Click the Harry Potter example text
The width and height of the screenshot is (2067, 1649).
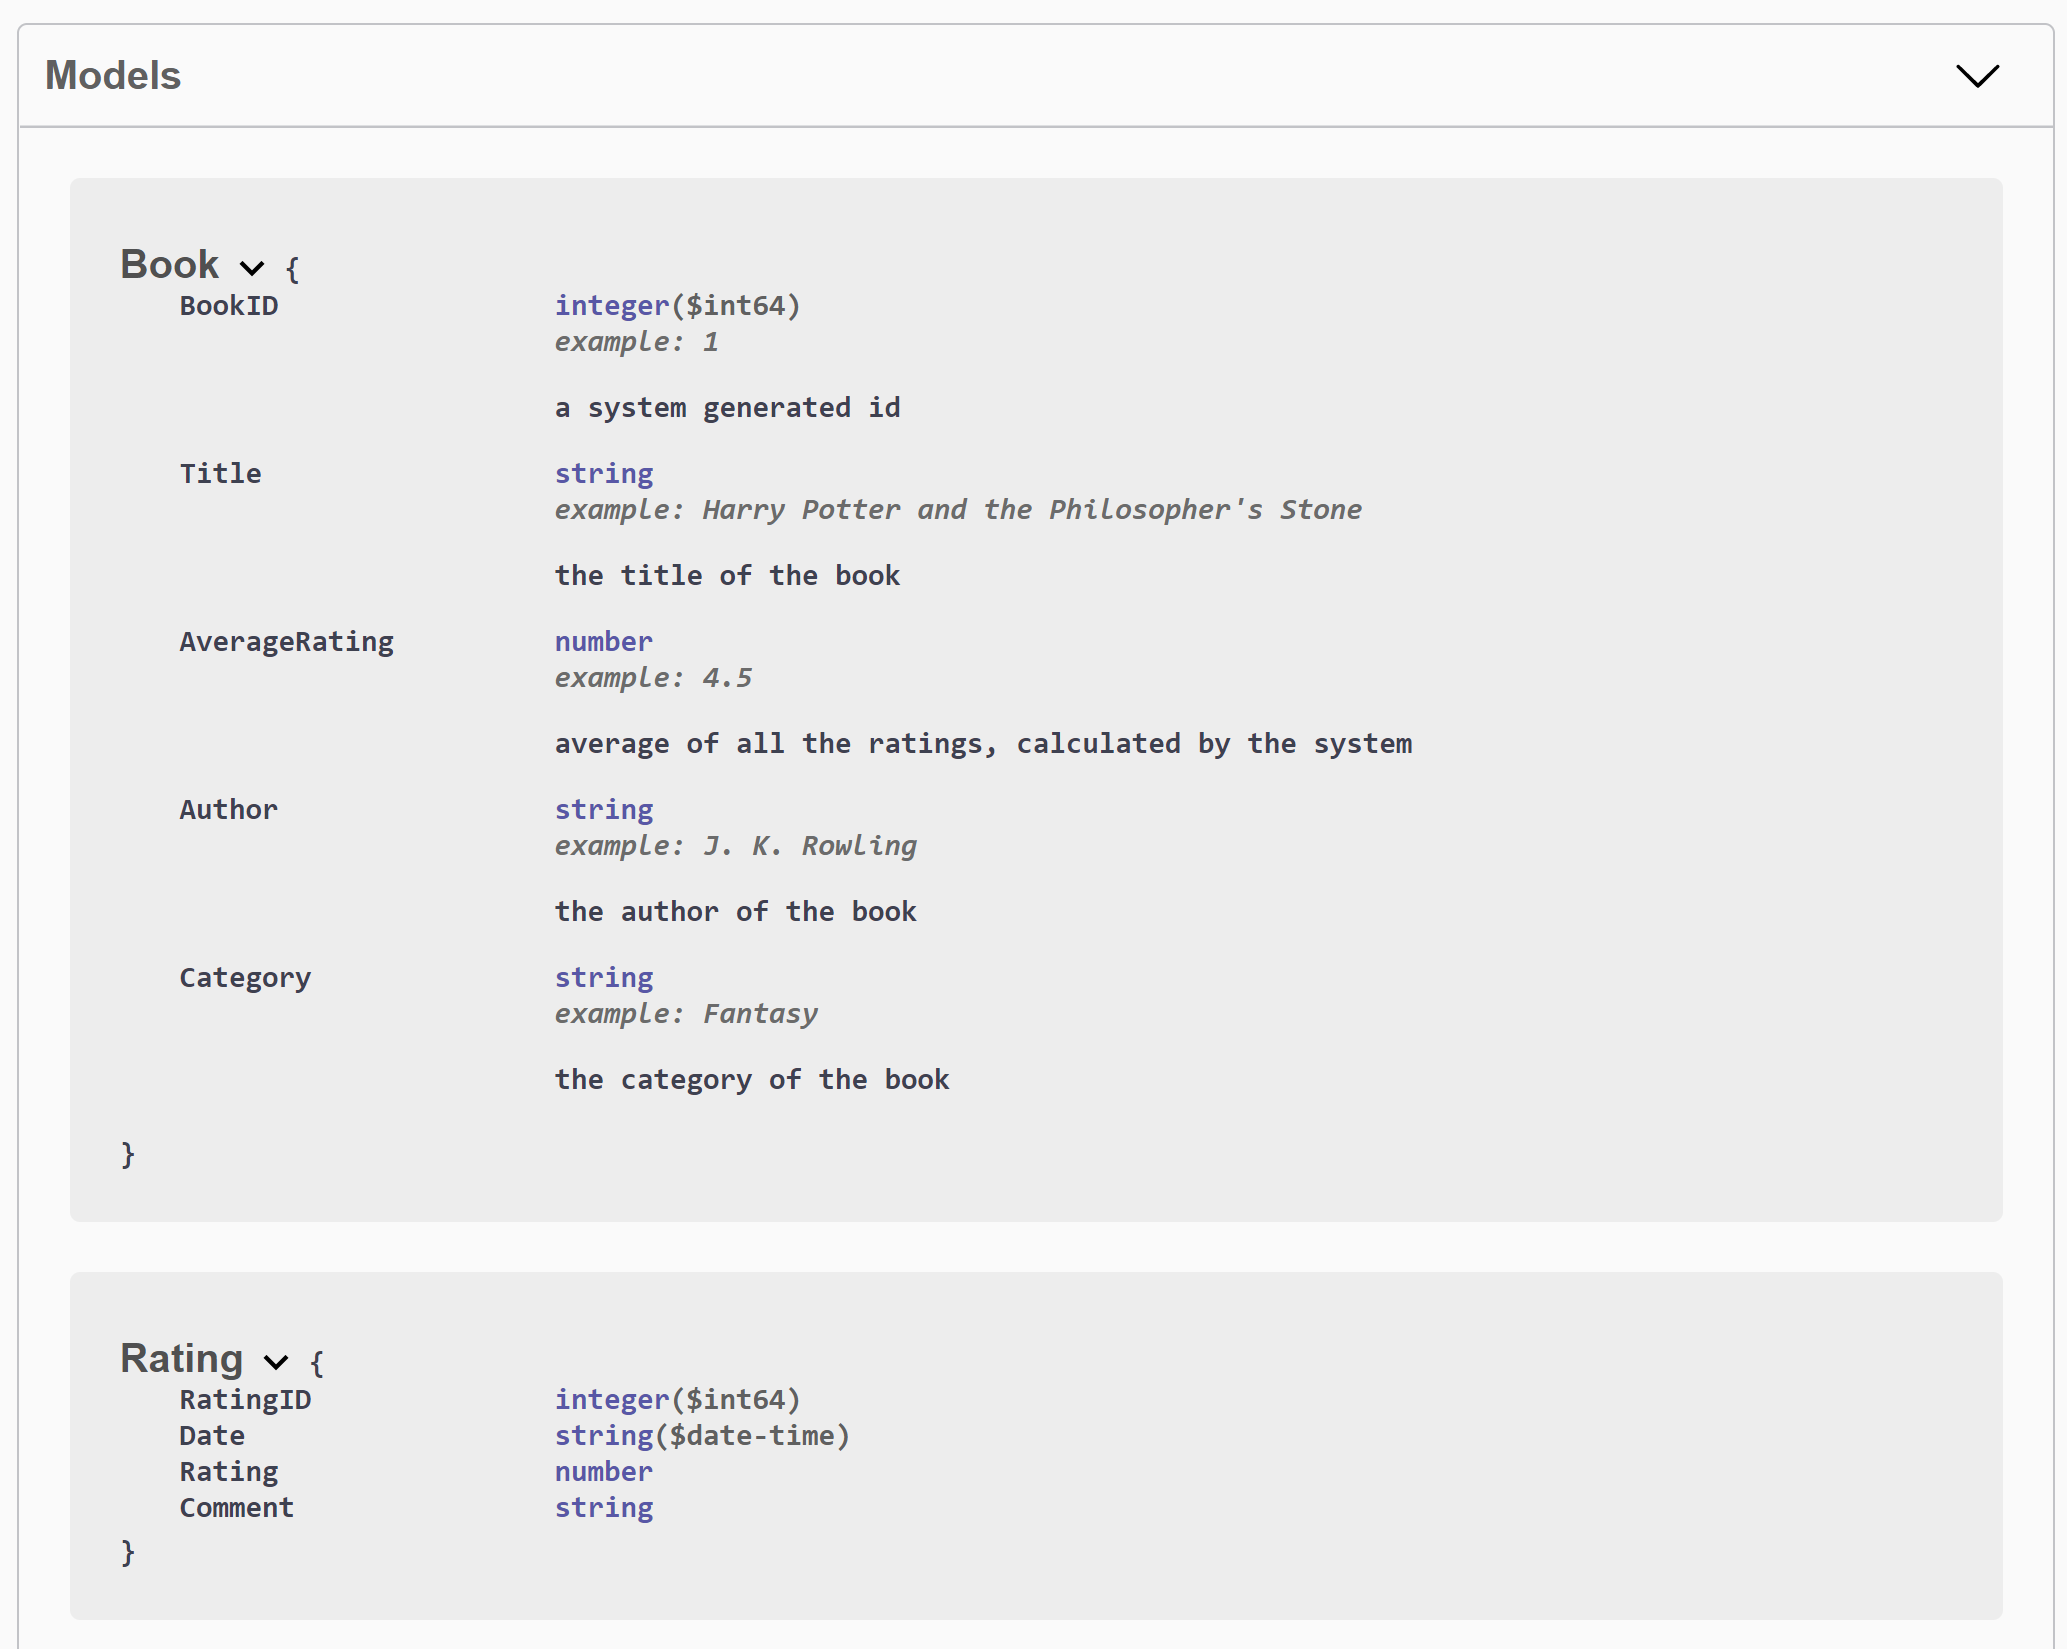tap(1031, 510)
